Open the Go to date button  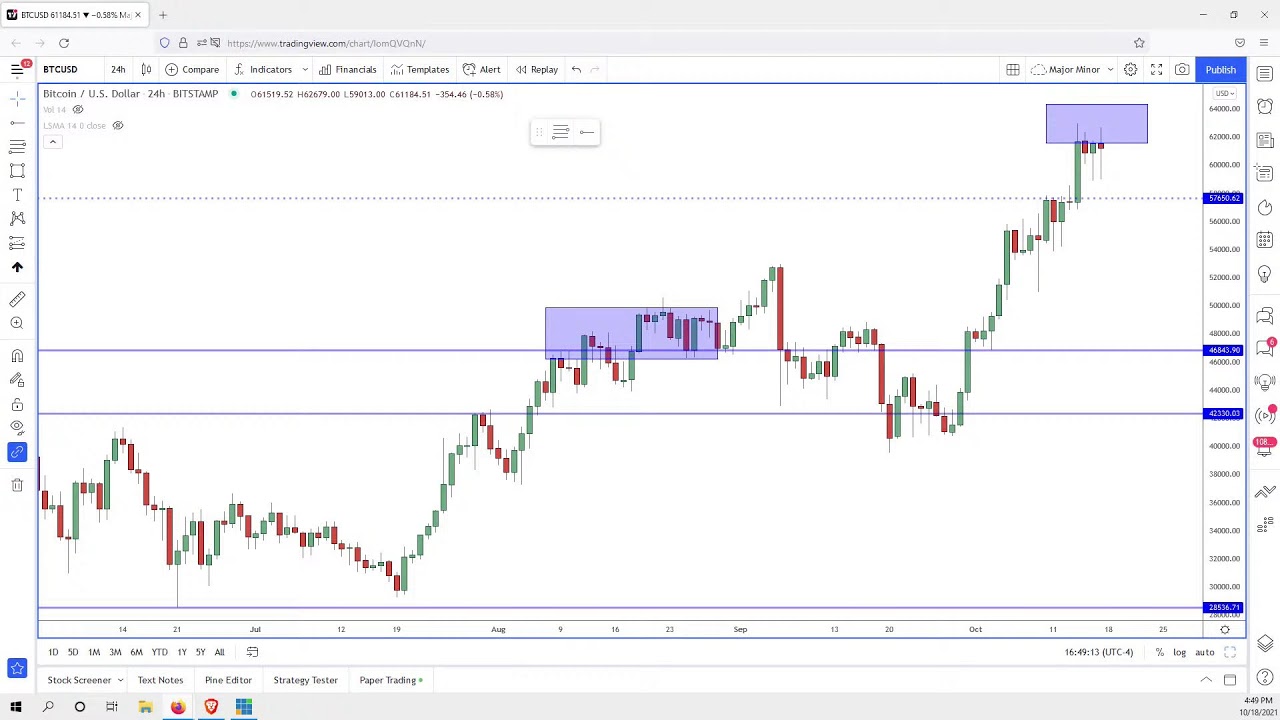pyautogui.click(x=252, y=652)
